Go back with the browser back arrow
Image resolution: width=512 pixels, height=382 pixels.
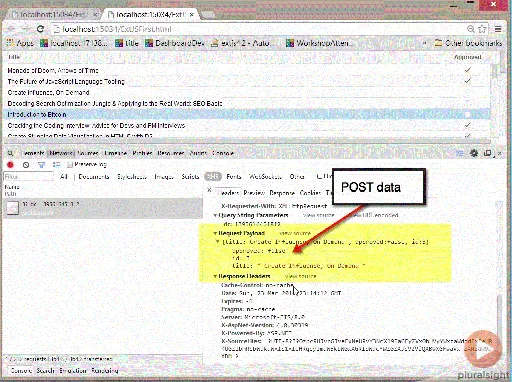[11, 29]
